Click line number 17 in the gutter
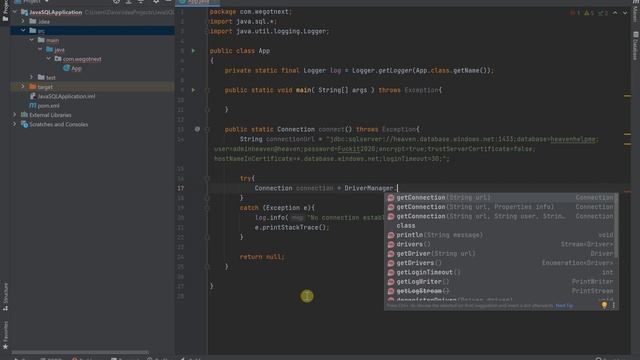Screen dimensions: 640x360 point(180,188)
